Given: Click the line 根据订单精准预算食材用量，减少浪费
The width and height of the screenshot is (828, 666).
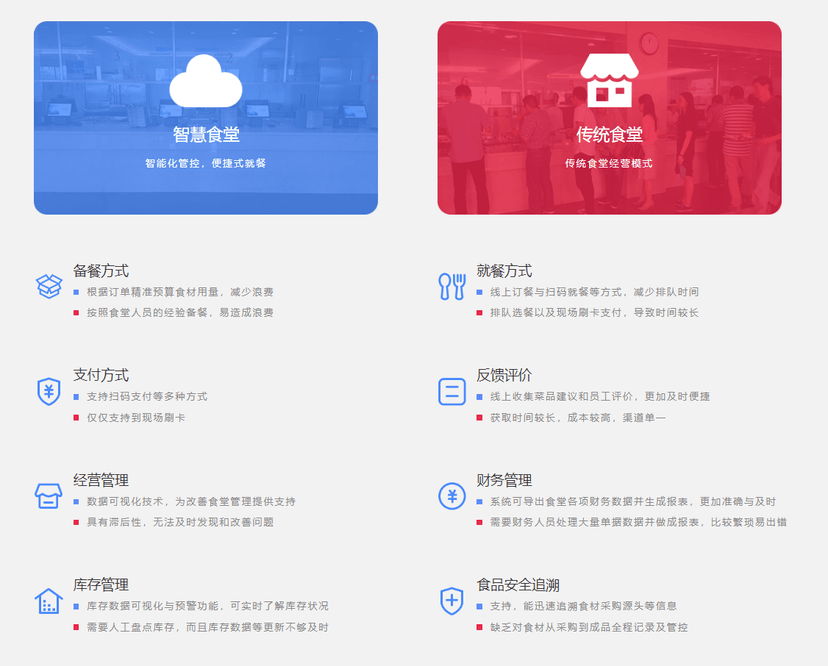Looking at the screenshot, I should [180, 292].
